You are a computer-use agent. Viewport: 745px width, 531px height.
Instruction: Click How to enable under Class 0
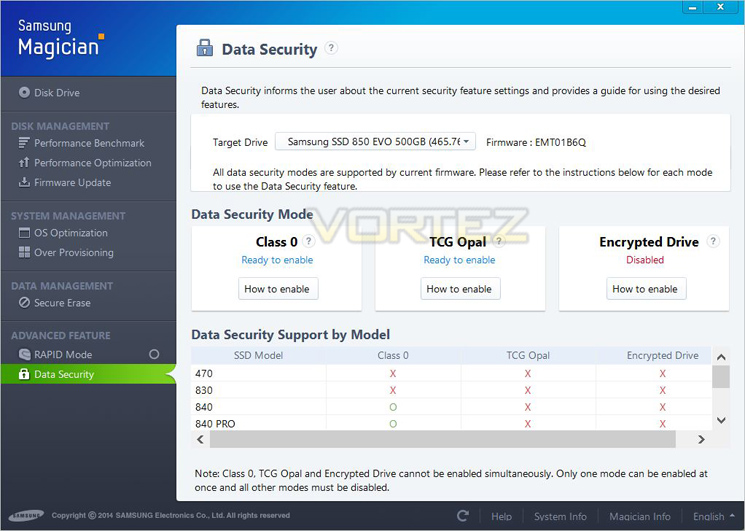point(277,289)
